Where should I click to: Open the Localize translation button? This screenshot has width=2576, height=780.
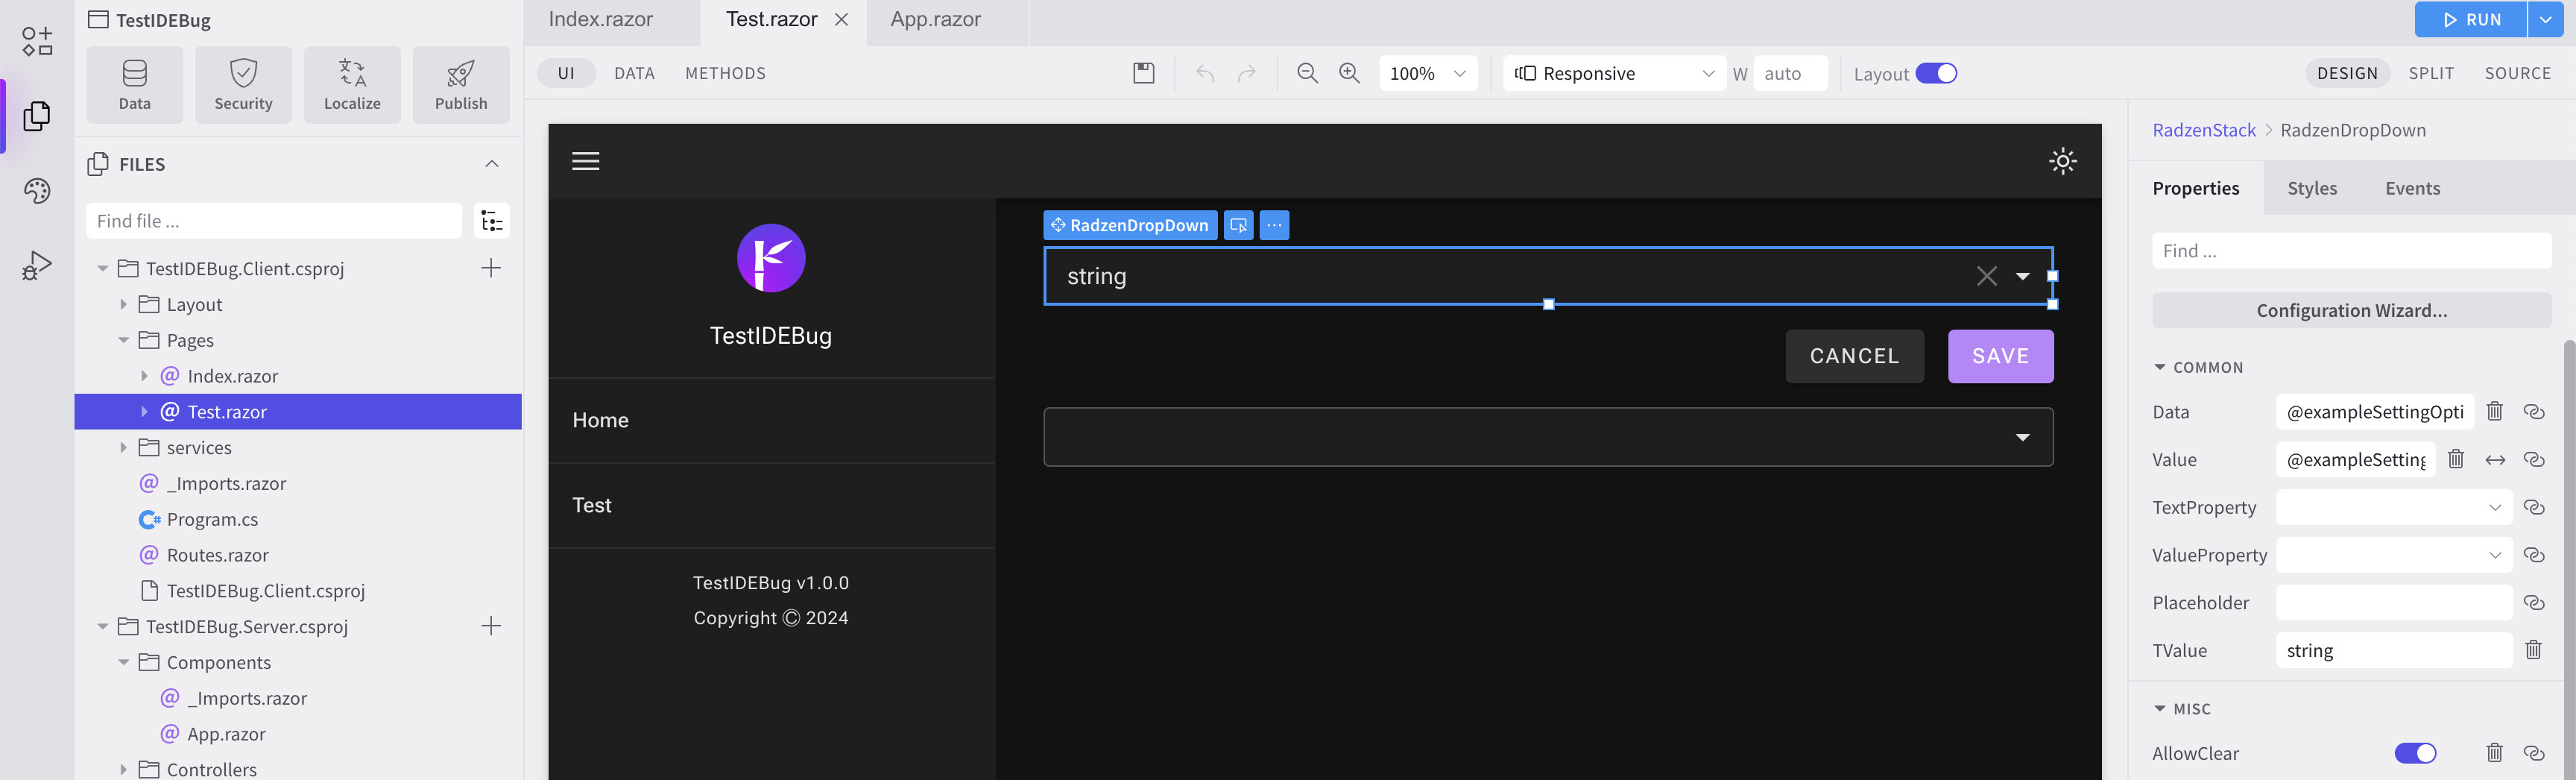[352, 85]
